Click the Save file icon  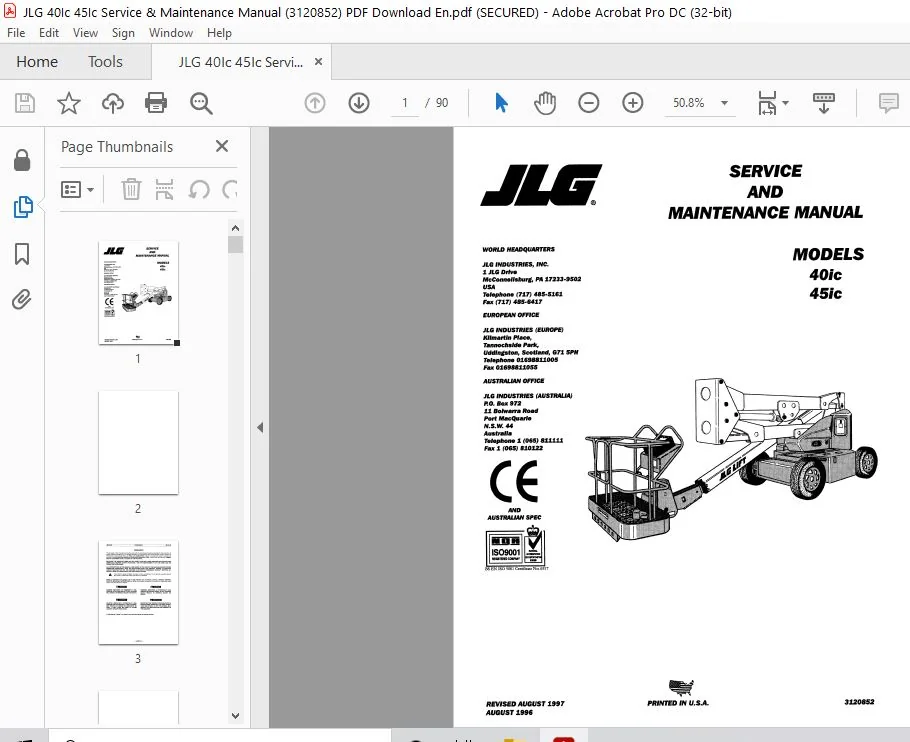[24, 103]
